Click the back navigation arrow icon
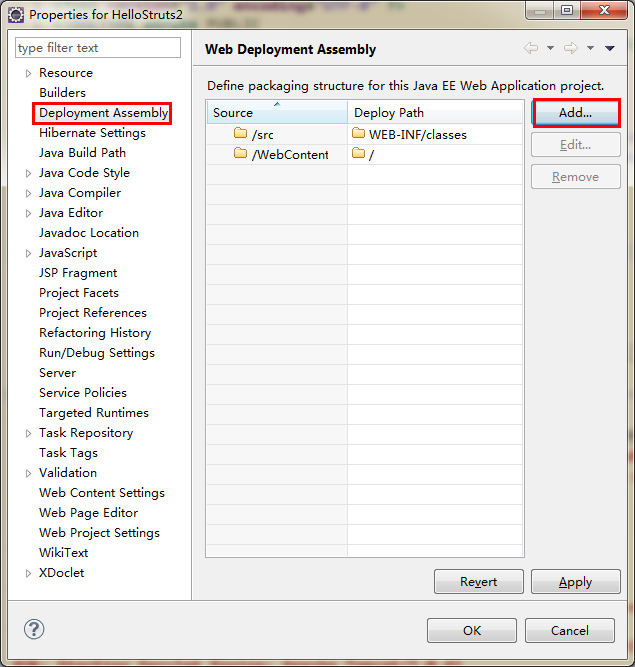The image size is (635, 667). [531, 48]
